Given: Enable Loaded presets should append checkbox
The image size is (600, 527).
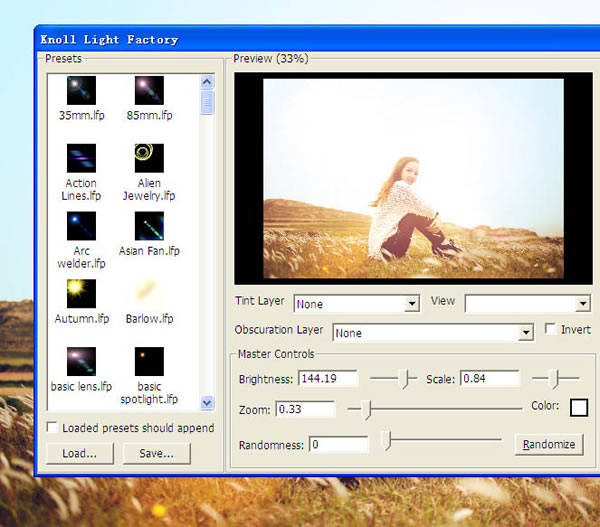Looking at the screenshot, I should (52, 428).
